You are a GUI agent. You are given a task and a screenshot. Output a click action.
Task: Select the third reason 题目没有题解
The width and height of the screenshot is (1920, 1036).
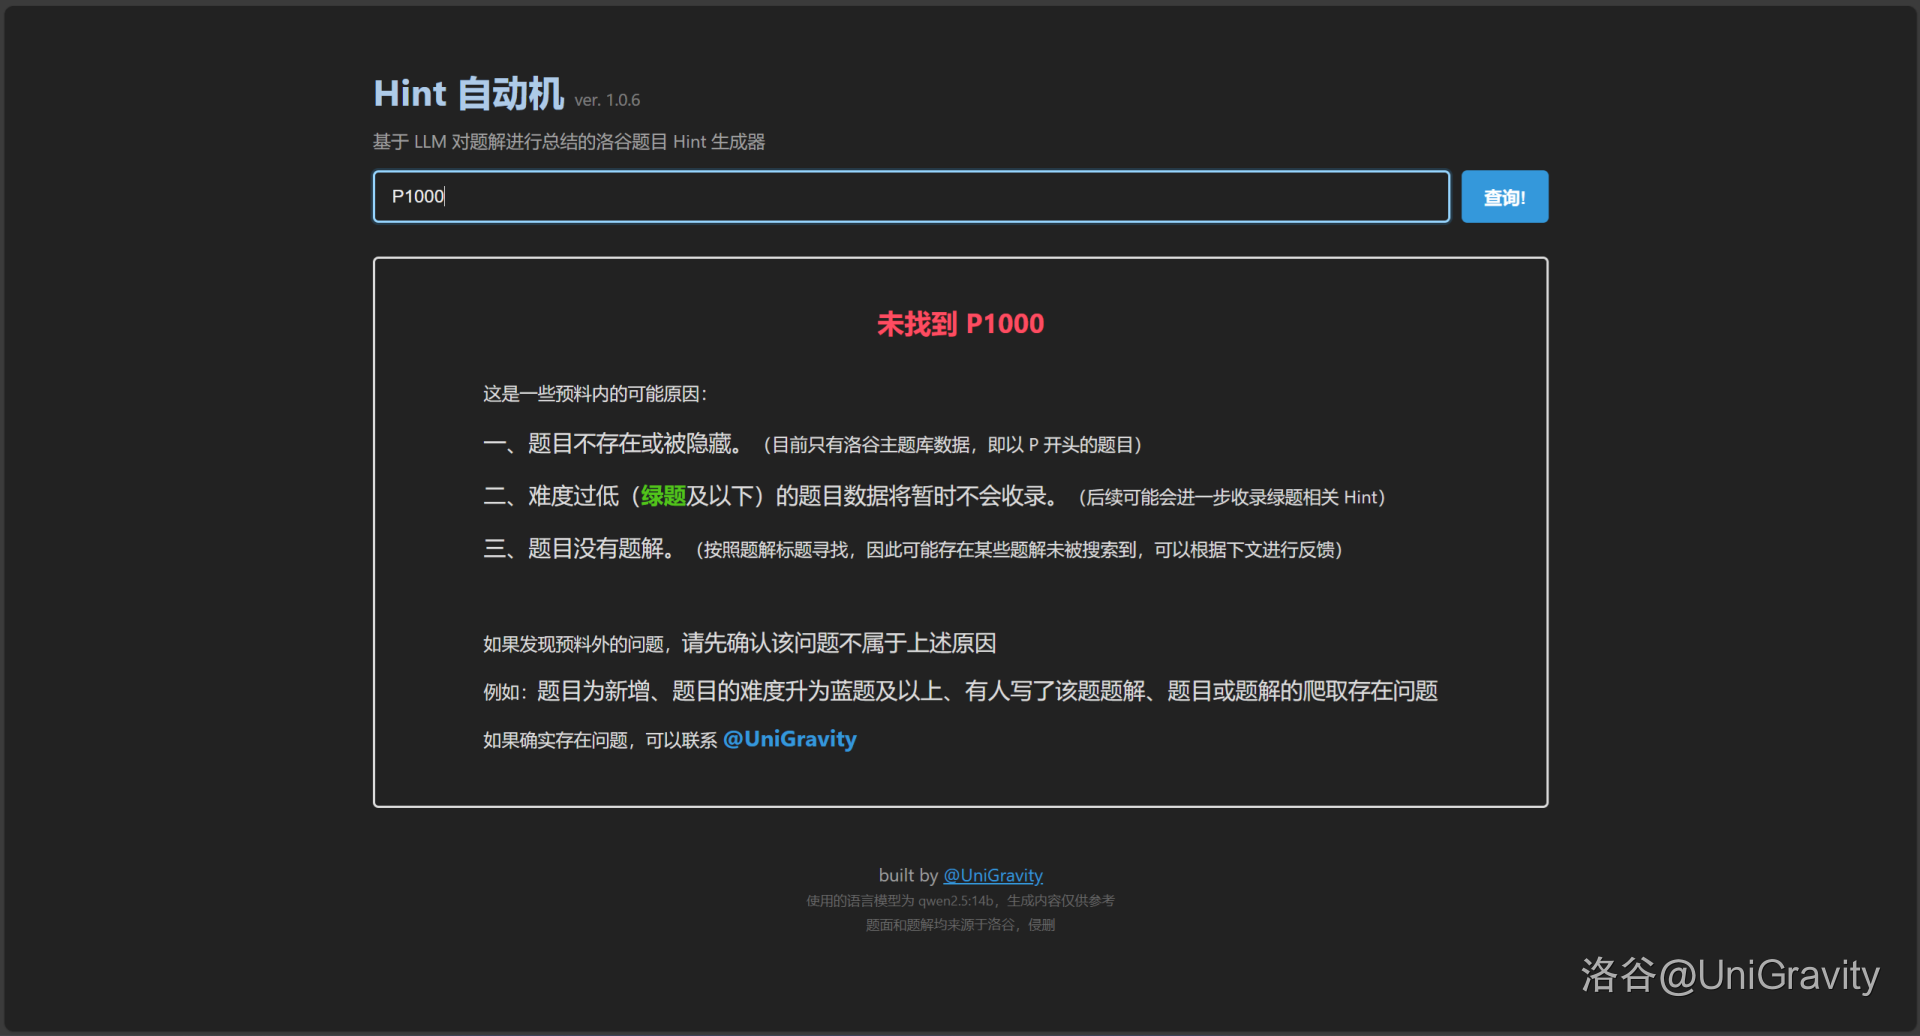point(600,549)
